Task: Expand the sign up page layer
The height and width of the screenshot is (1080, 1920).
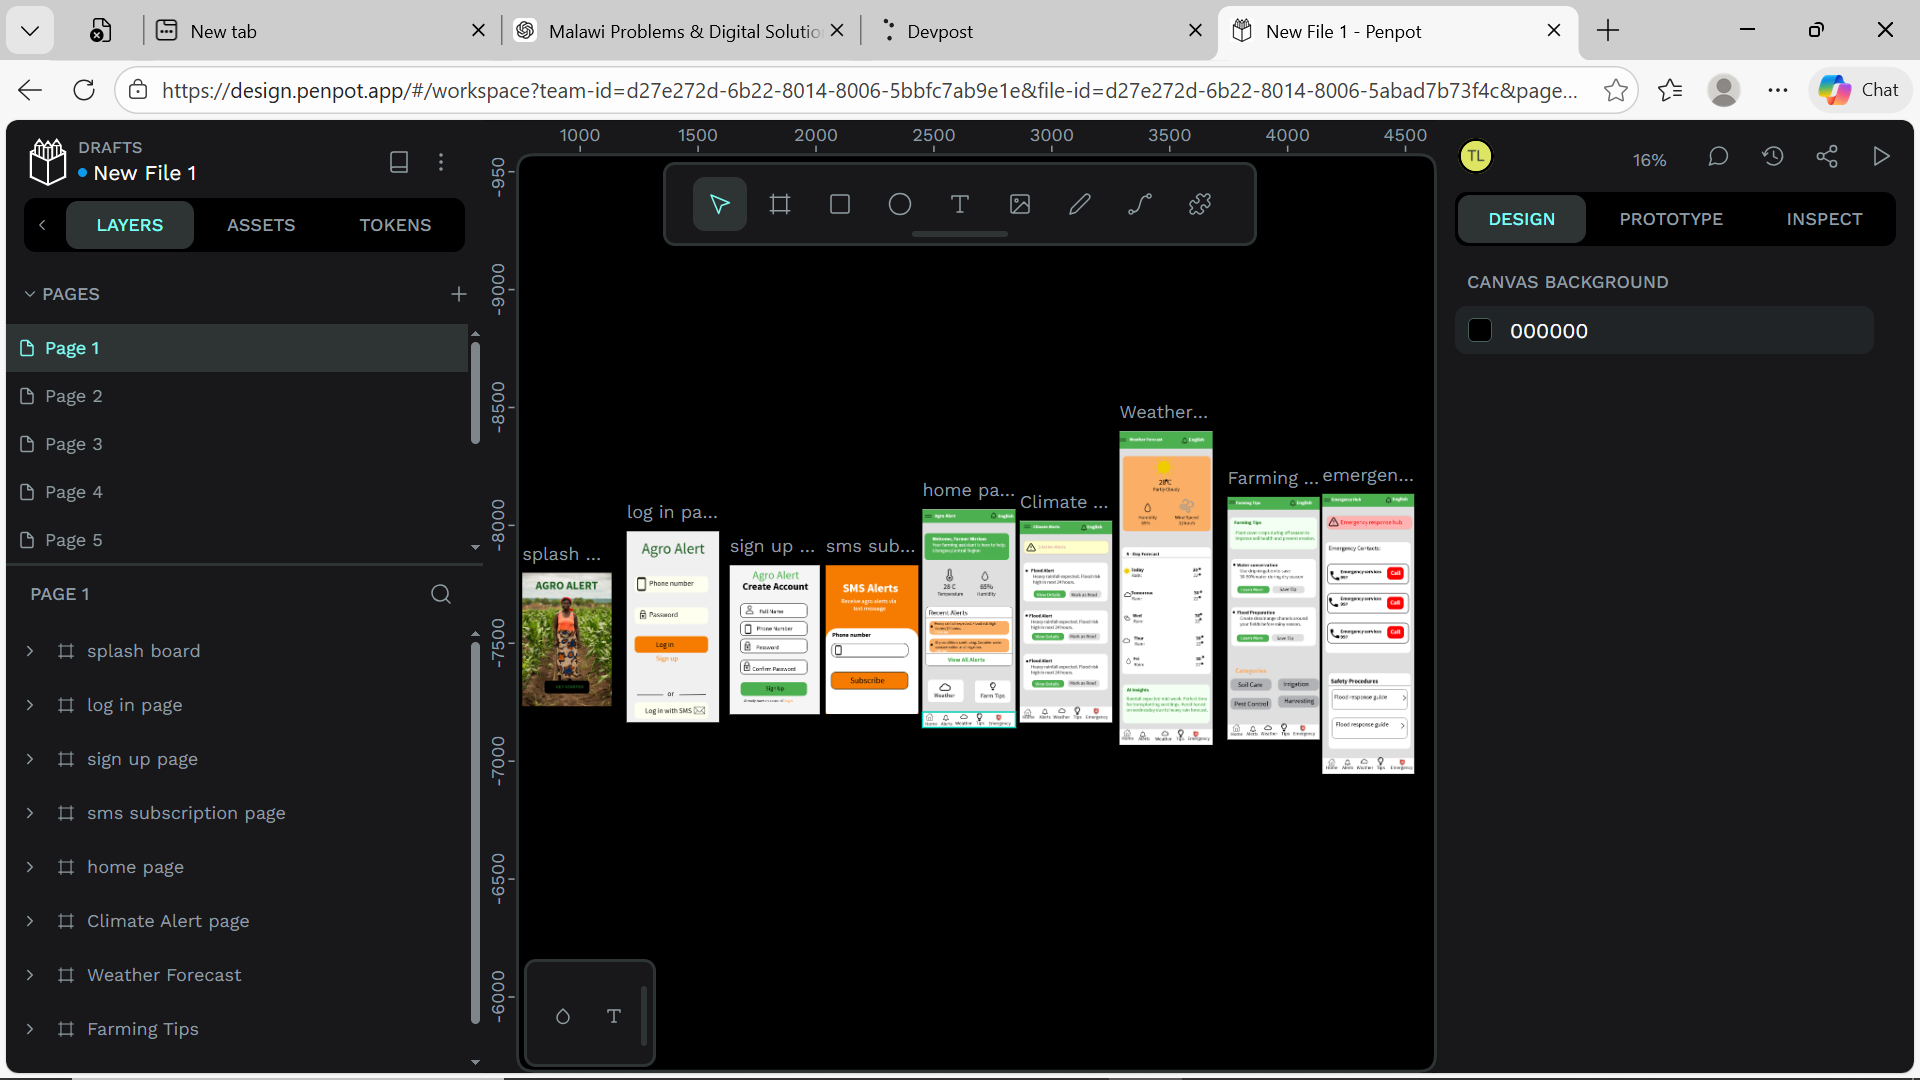Action: click(x=30, y=759)
